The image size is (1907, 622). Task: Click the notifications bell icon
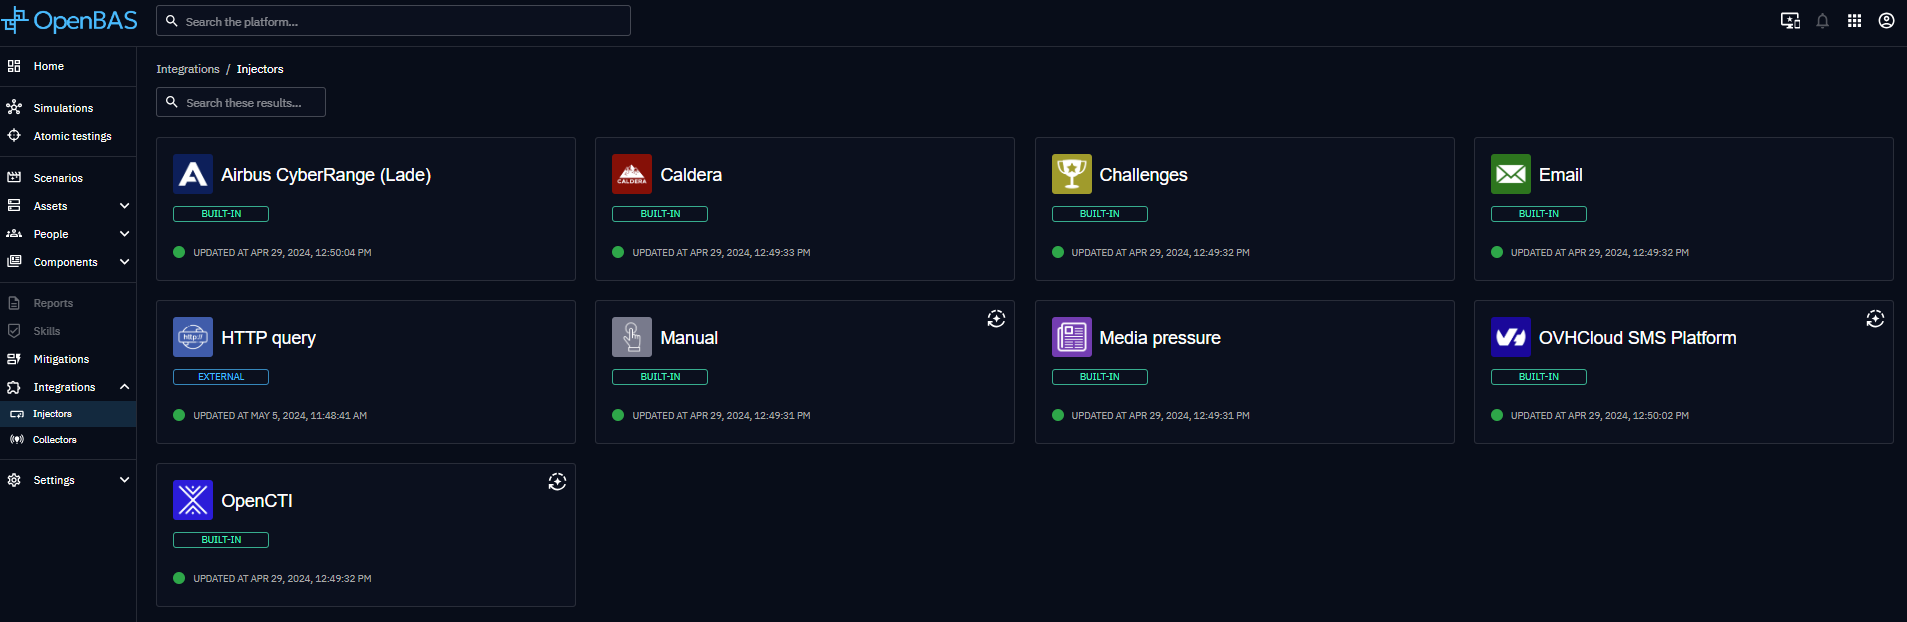1822,21
